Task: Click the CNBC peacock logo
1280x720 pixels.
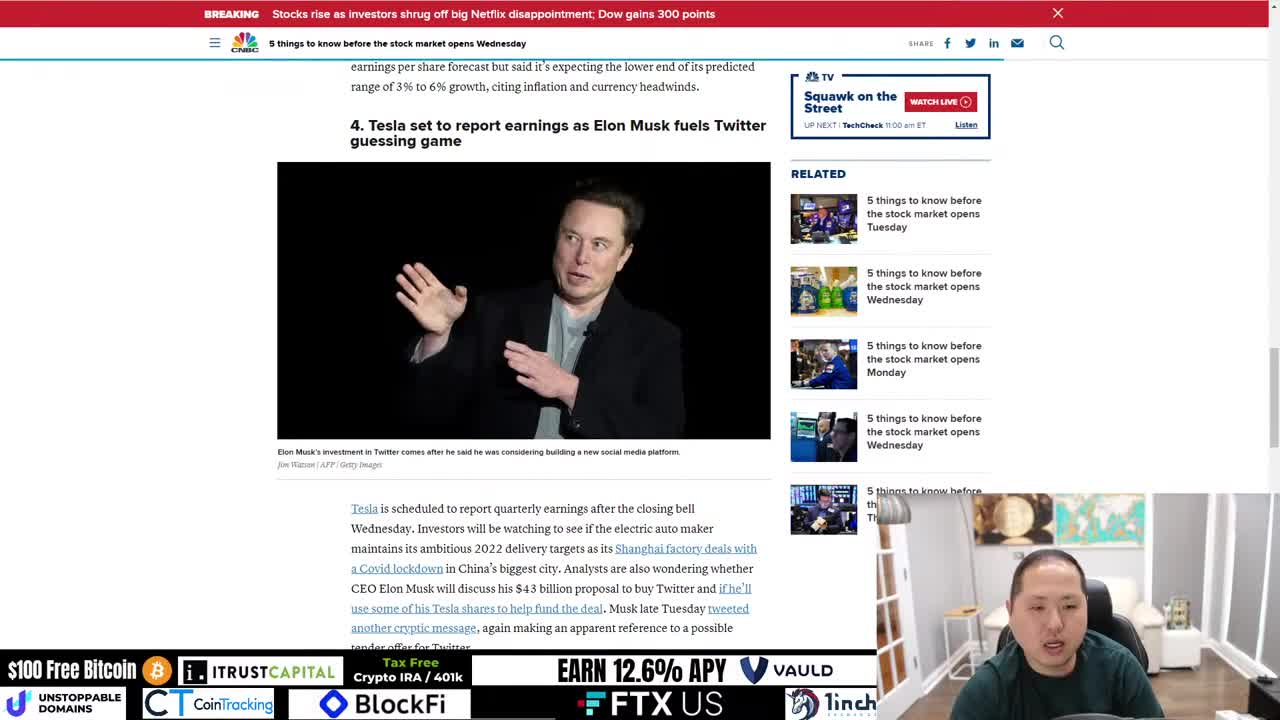Action: [245, 43]
